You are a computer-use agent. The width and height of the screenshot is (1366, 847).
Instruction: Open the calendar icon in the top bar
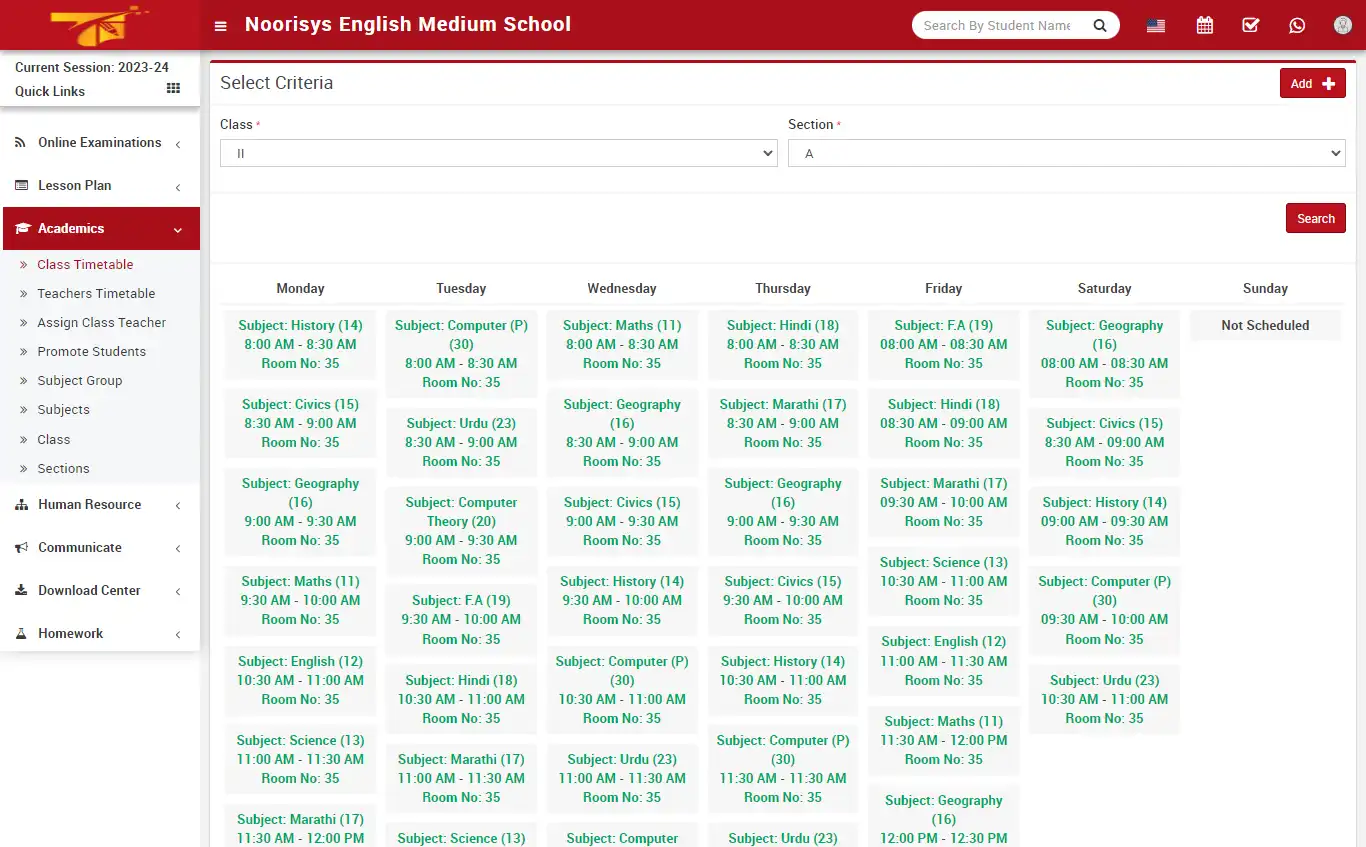coord(1204,24)
